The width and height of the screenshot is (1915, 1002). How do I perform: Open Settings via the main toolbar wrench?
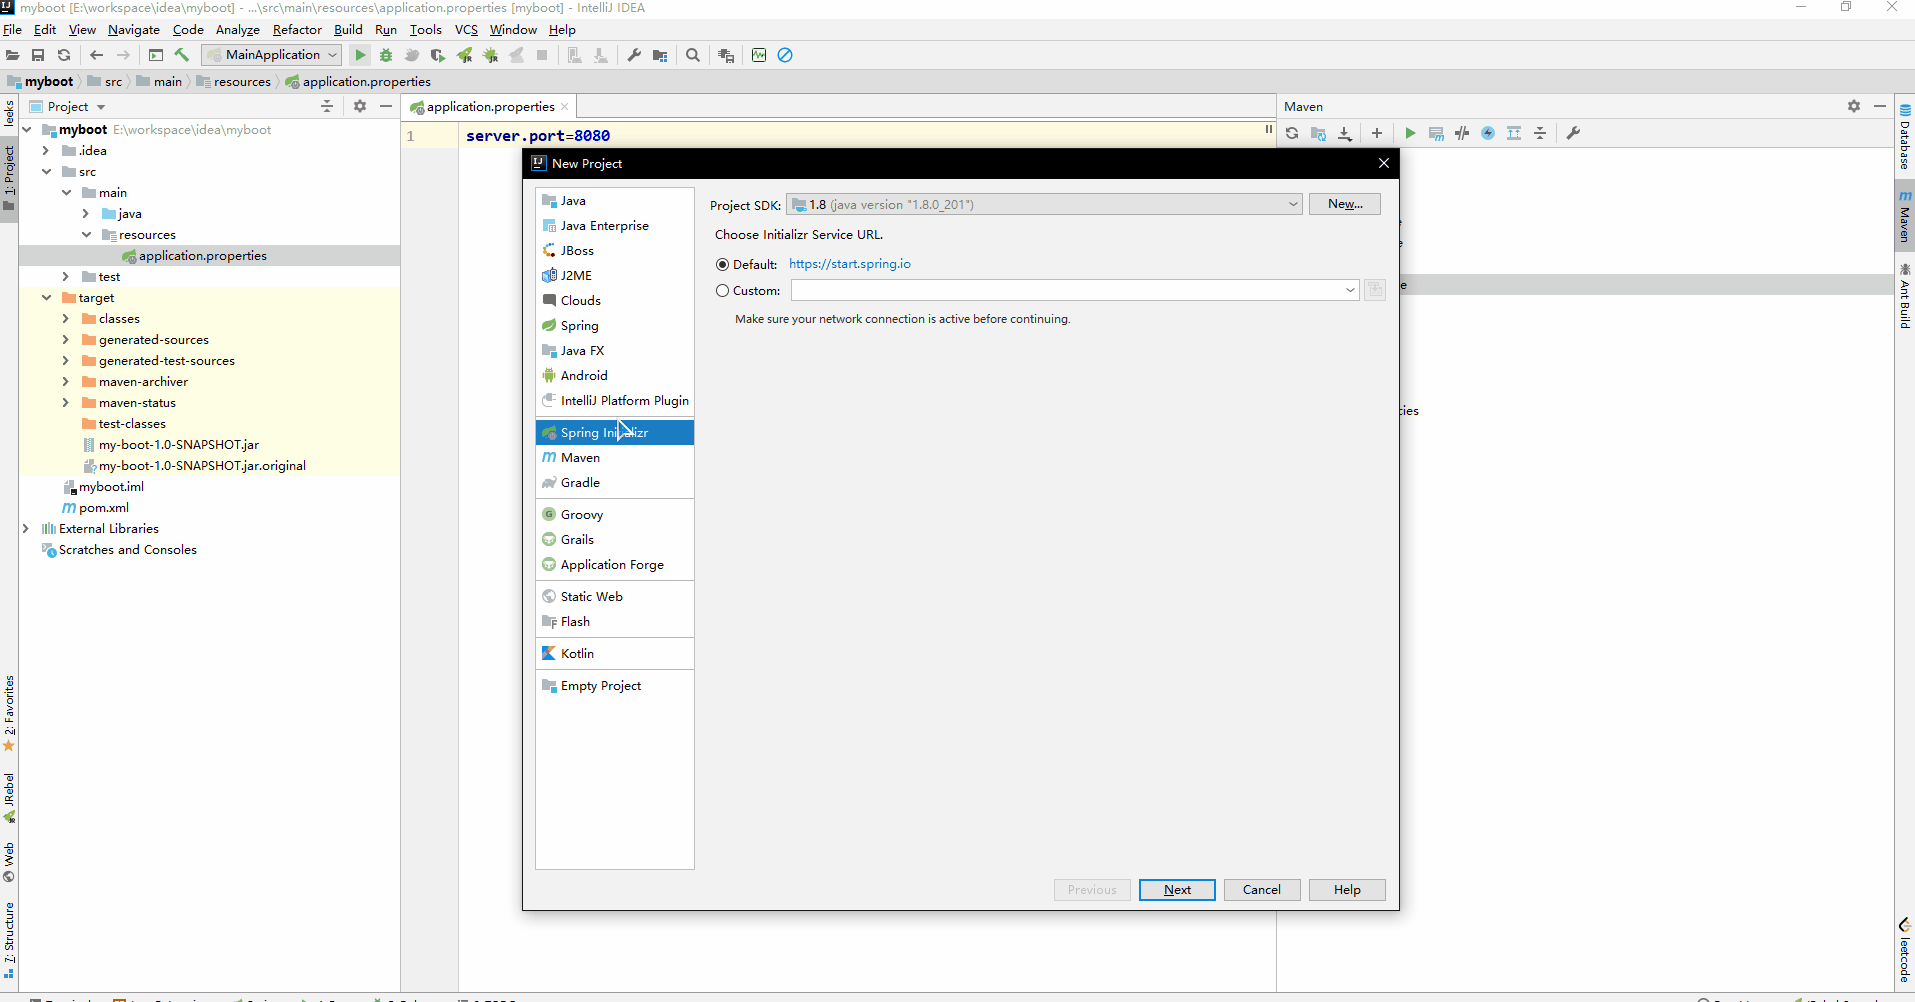pyautogui.click(x=634, y=55)
